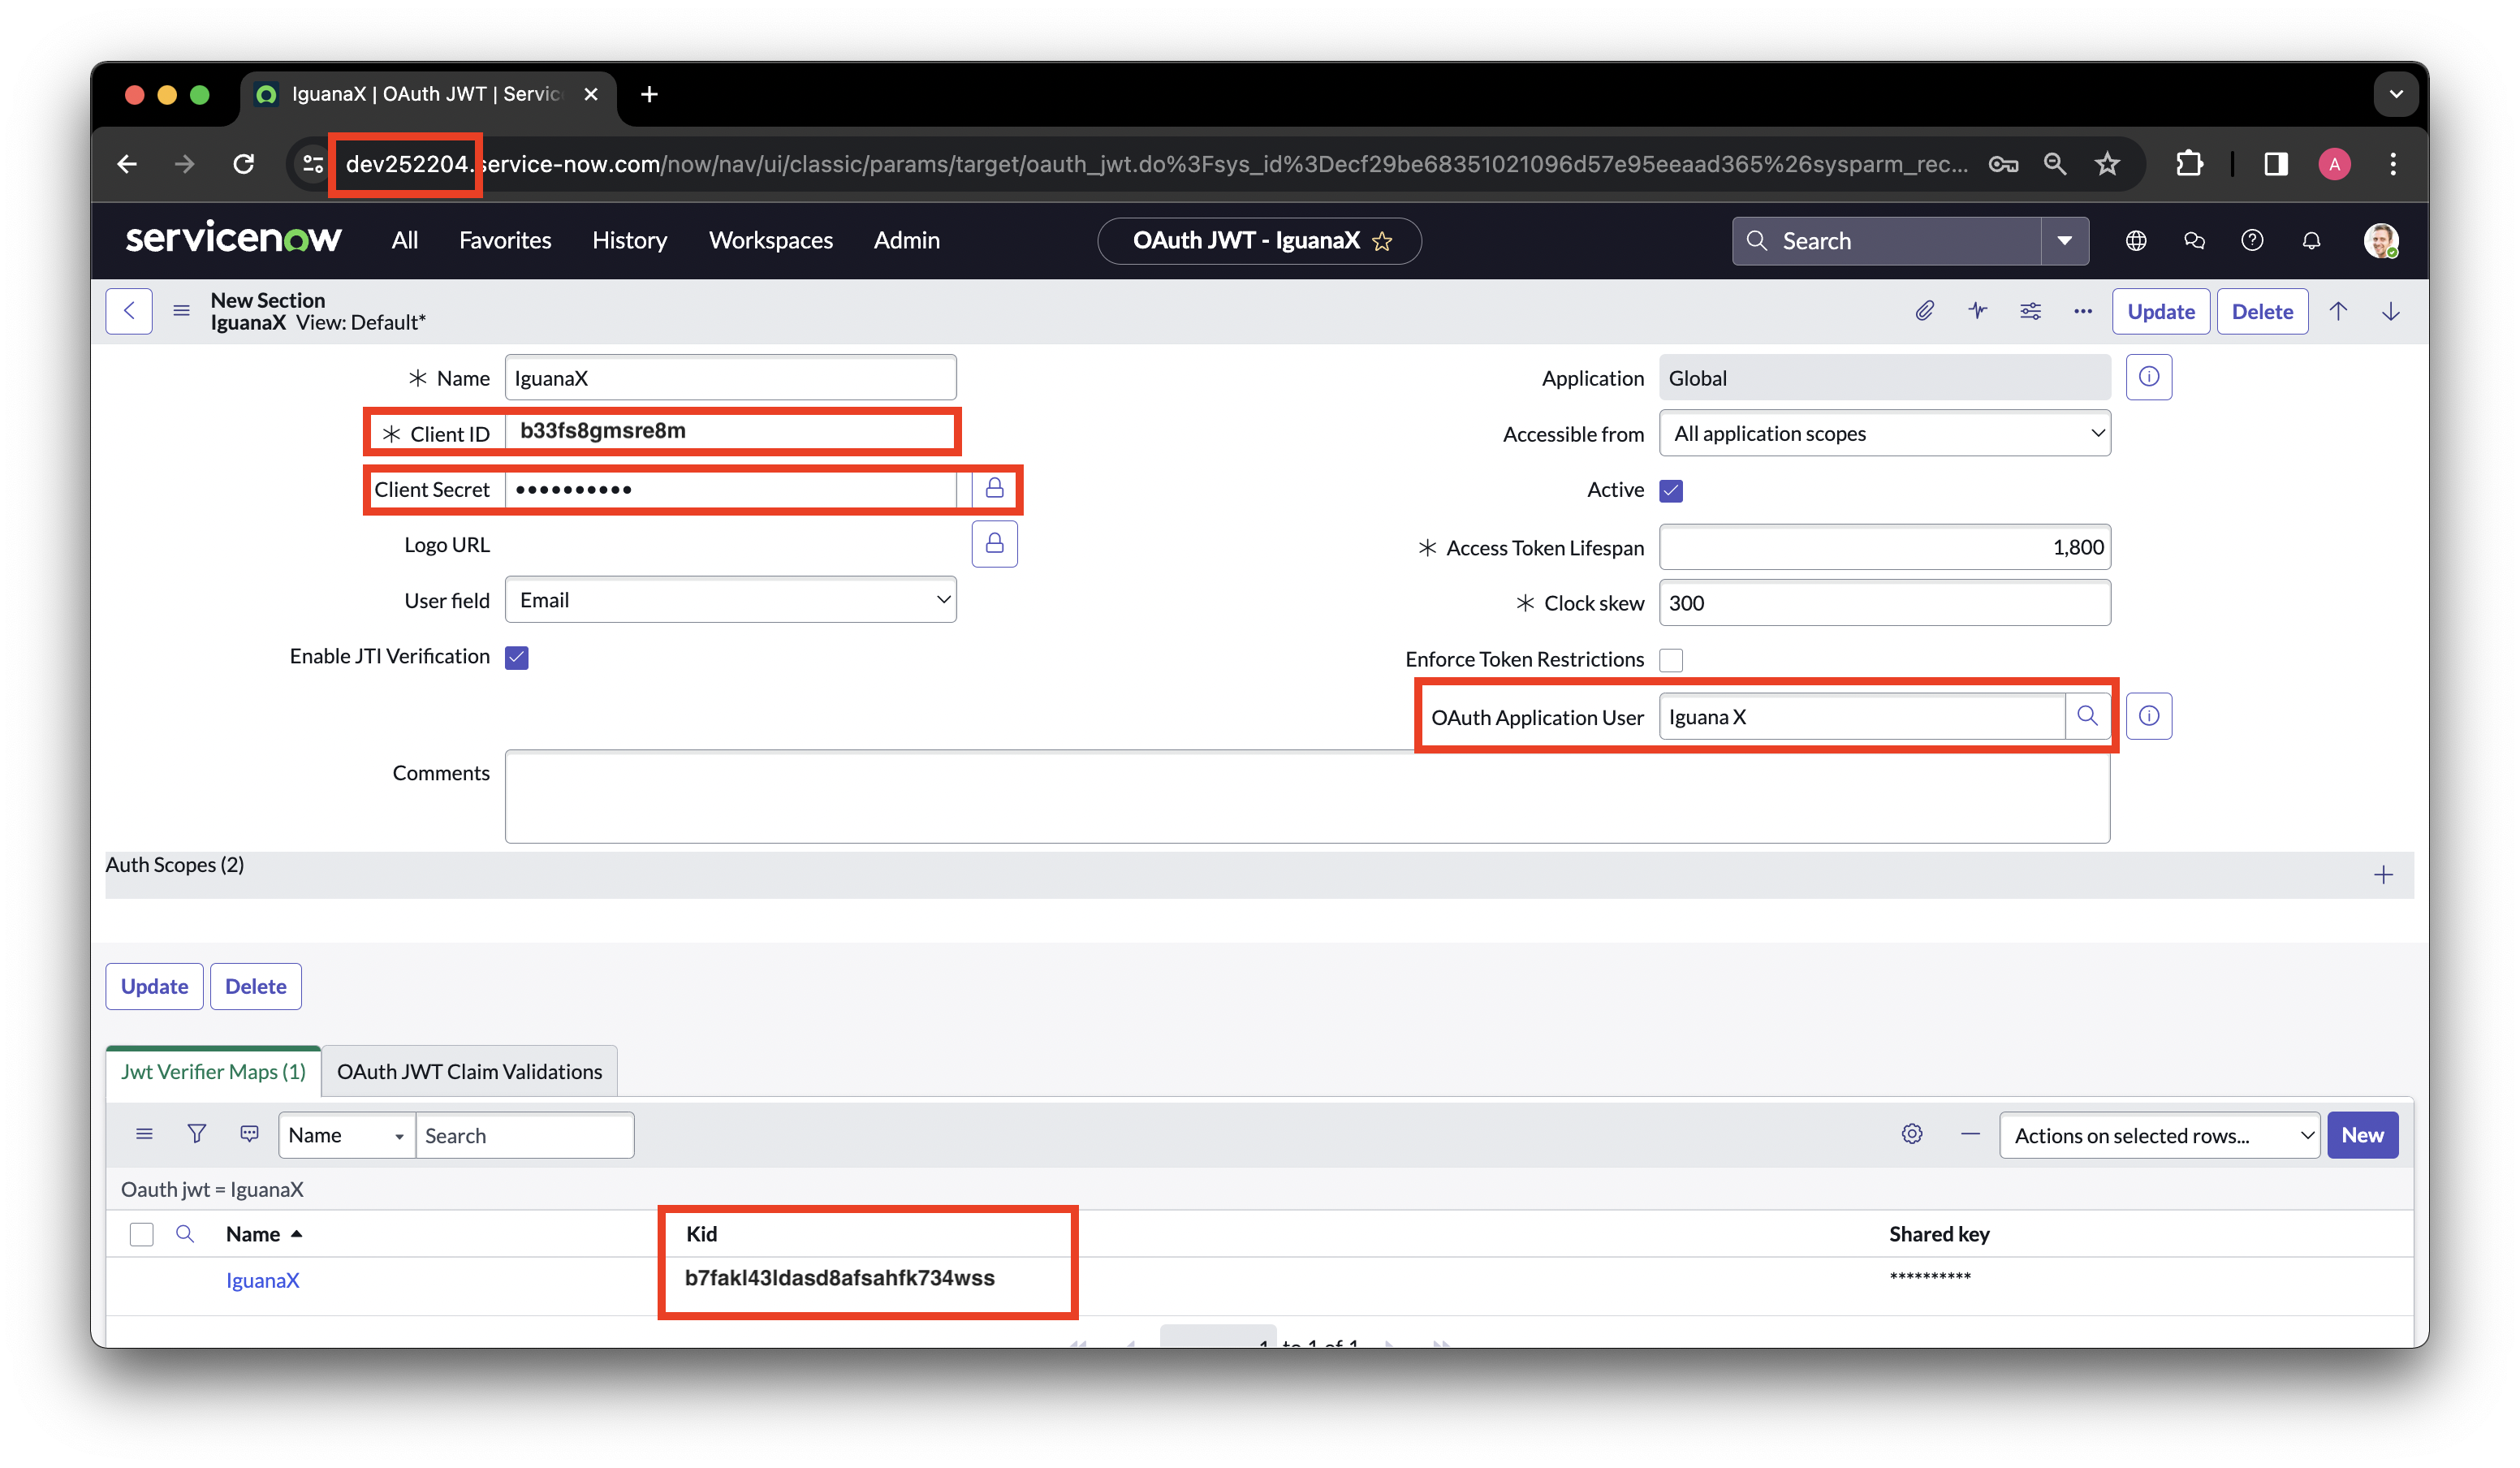Open the related list controls menu
This screenshot has width=2520, height=1468.
point(144,1134)
